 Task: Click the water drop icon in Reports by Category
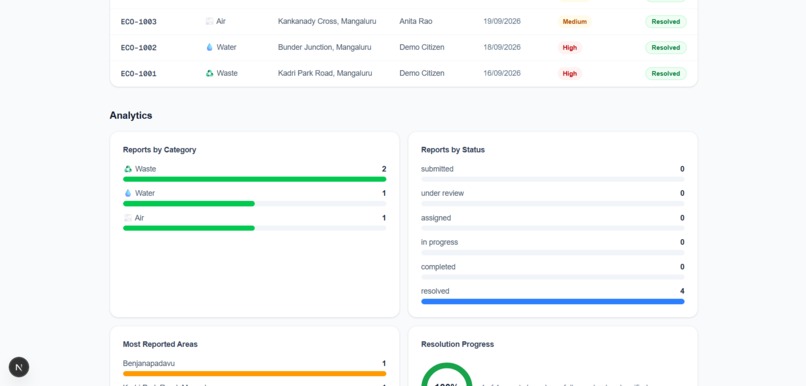coord(128,193)
